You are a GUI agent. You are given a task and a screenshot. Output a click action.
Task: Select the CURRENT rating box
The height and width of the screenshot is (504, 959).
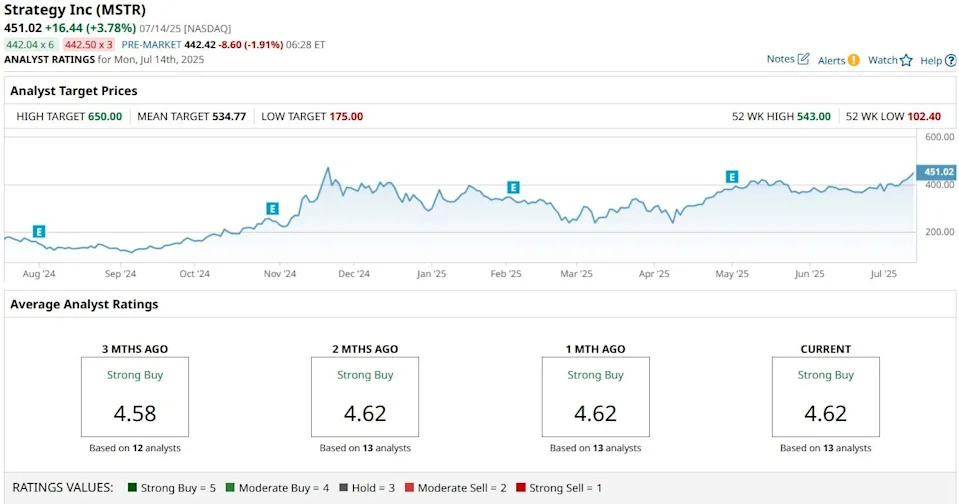(826, 397)
